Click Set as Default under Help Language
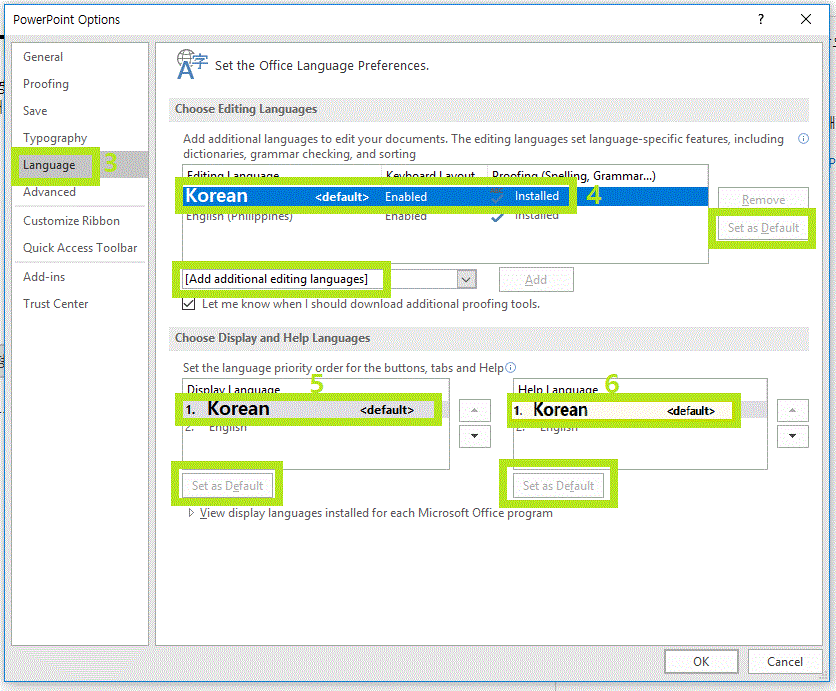836x691 pixels. [x=558, y=486]
